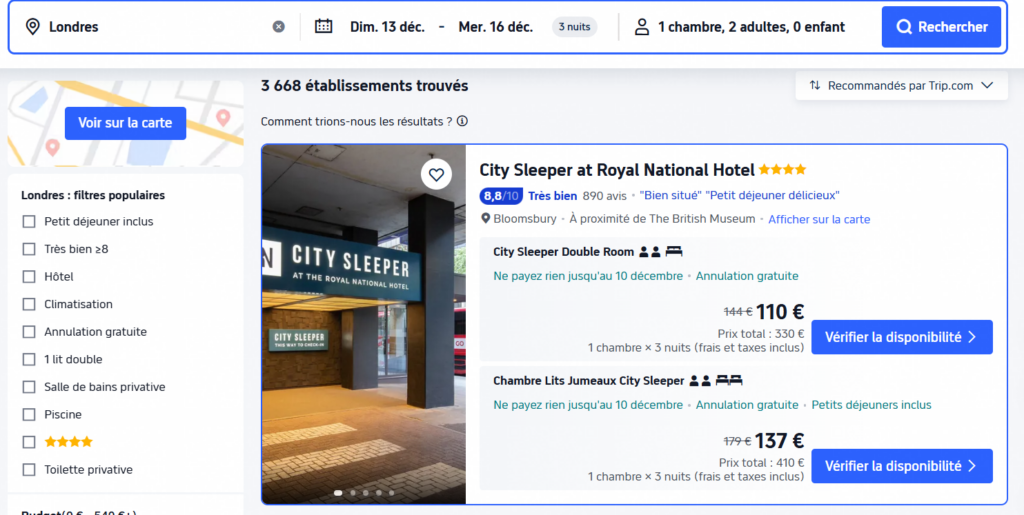The image size is (1024, 515).
Task: Click the 8,8/10 rating badge
Action: pos(501,196)
